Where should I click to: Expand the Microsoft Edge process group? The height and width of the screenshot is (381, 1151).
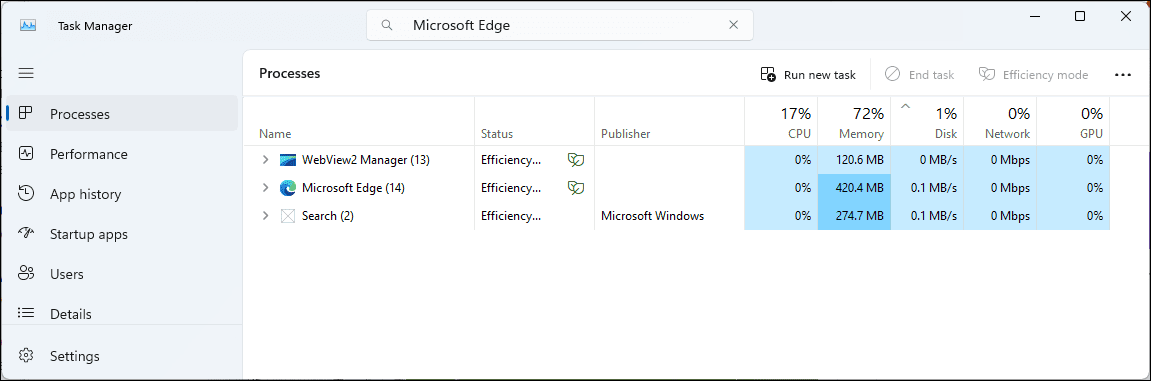266,188
